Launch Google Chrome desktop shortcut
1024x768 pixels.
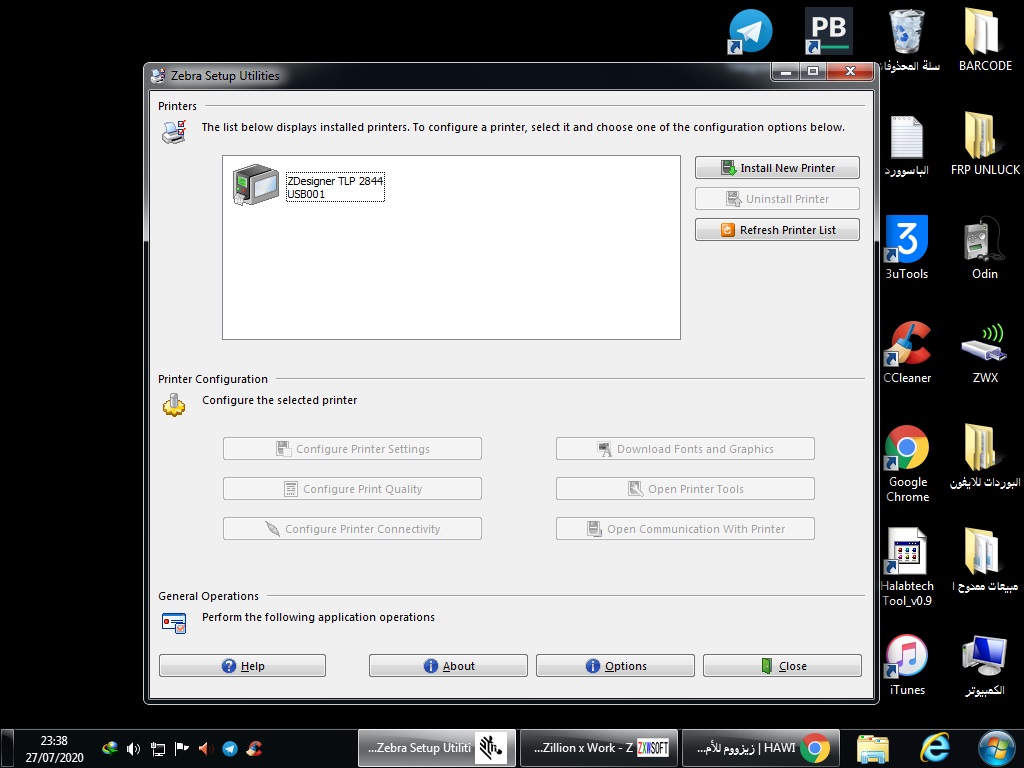pos(907,464)
